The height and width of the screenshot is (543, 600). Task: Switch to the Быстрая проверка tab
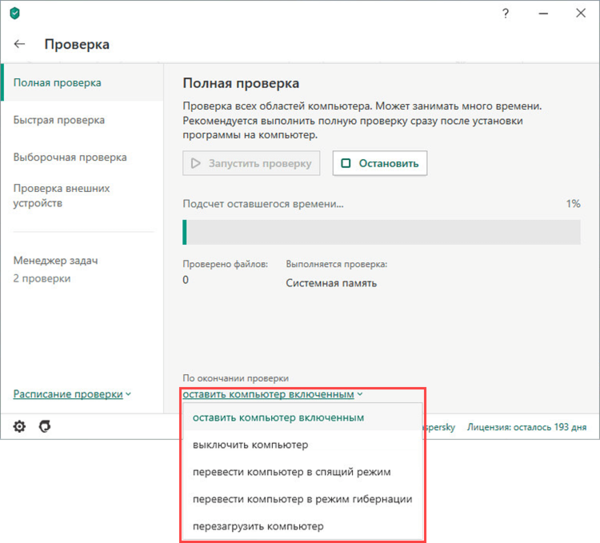pyautogui.click(x=59, y=120)
